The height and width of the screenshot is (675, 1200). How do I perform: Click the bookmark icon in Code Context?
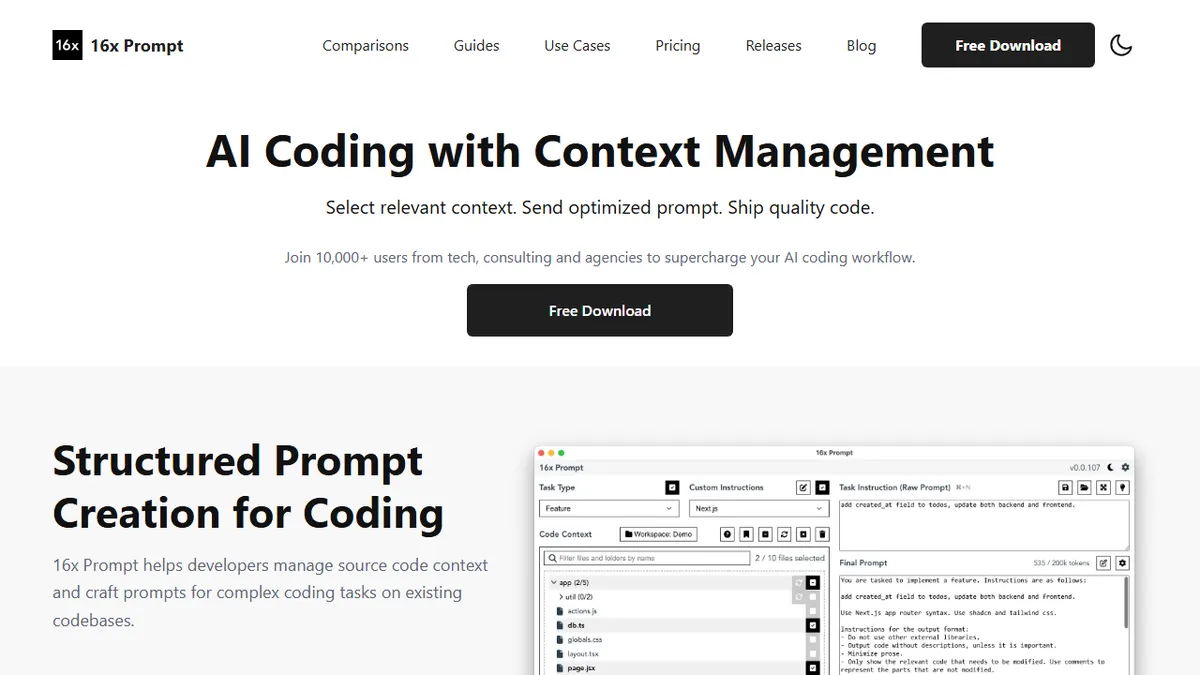coord(746,534)
